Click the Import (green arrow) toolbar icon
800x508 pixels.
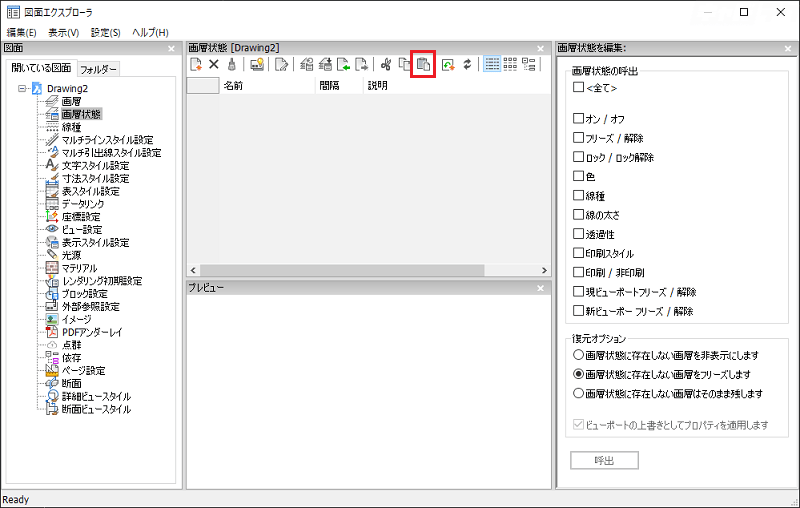coord(343,64)
